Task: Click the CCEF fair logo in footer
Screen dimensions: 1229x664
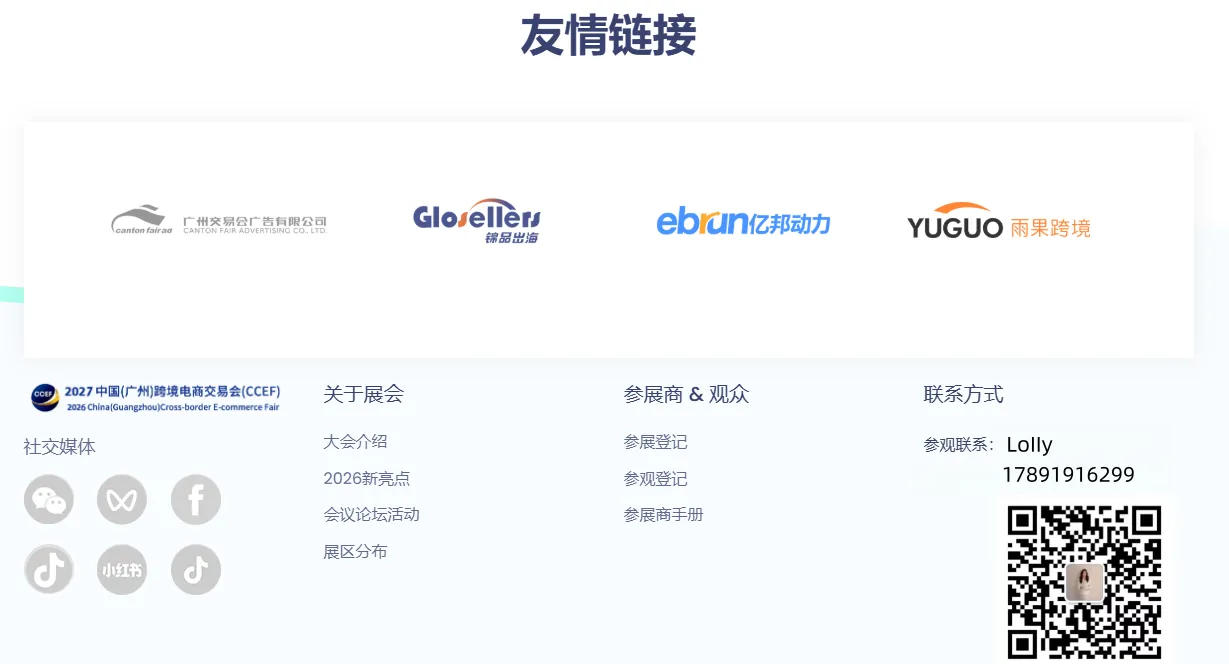Action: pos(155,398)
